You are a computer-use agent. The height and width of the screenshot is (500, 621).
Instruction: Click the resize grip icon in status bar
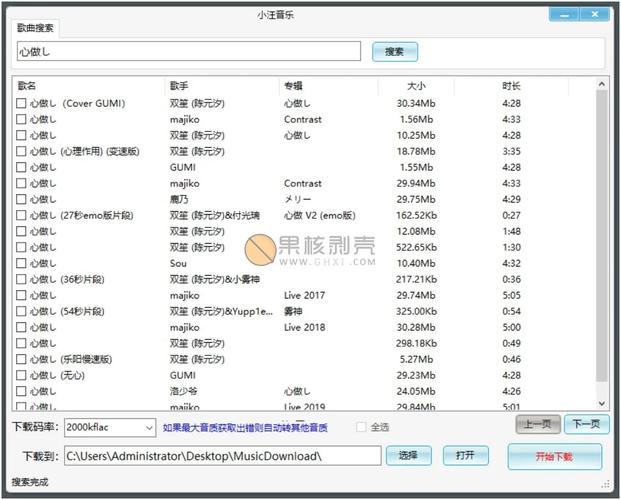[x=606, y=484]
